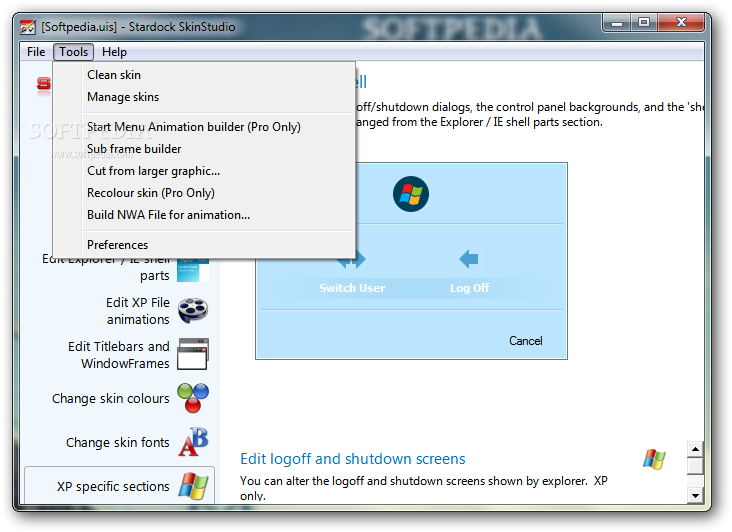The image size is (732, 532).
Task: Click Switch User label in the preview
Action: coord(352,288)
